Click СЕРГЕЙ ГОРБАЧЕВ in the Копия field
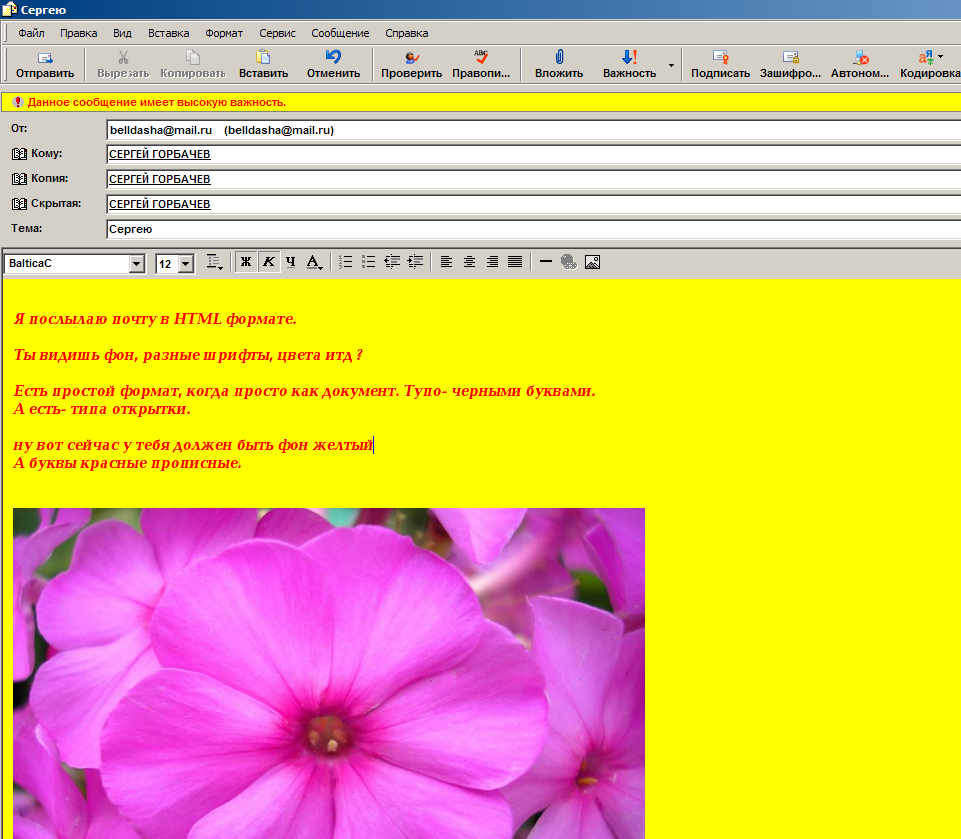This screenshot has width=961, height=839. 159,179
